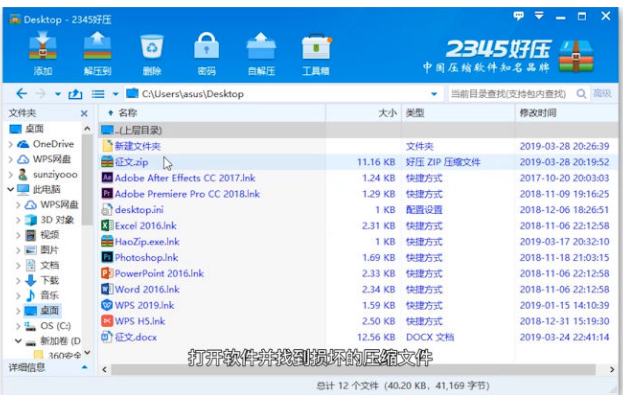This screenshot has height=405, width=623.
Task: Click the 添加 (Add) toolbar icon
Action: (43, 53)
